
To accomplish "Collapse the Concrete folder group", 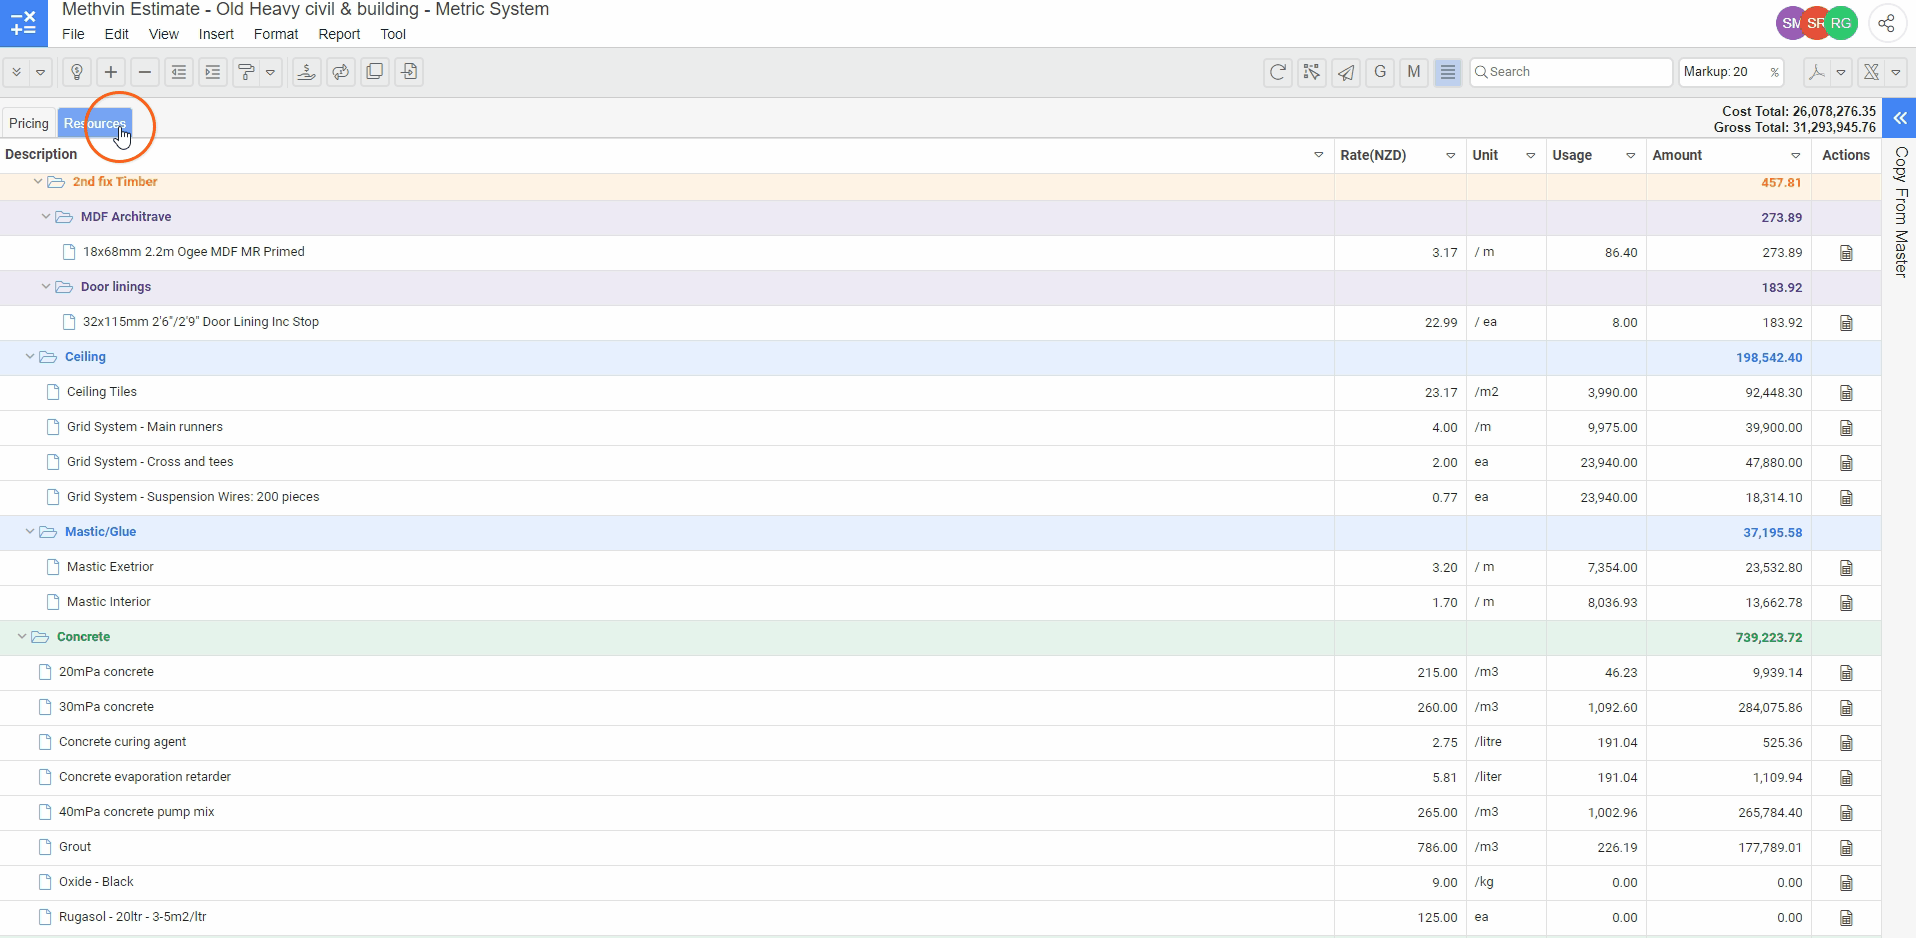I will coord(22,637).
